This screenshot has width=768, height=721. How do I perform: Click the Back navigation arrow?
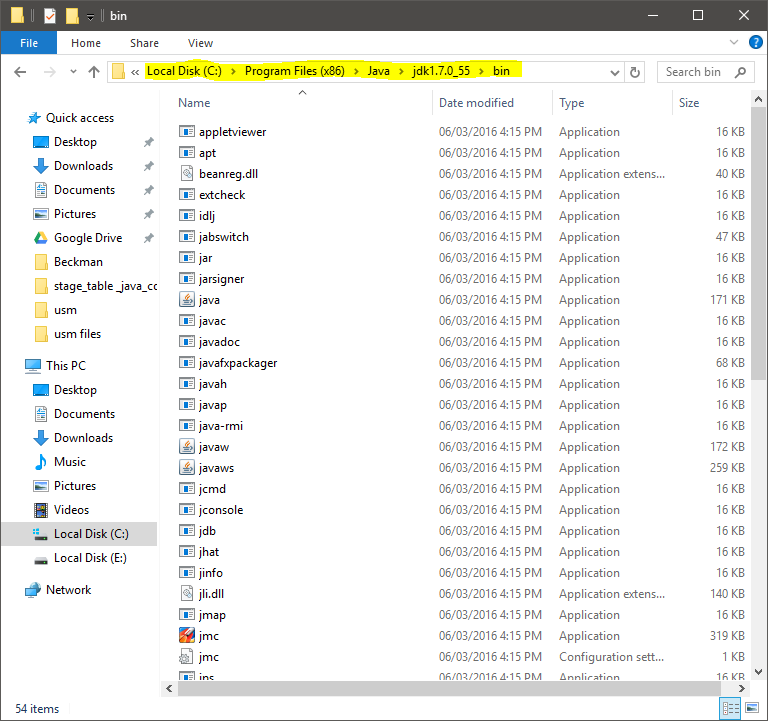tap(20, 72)
